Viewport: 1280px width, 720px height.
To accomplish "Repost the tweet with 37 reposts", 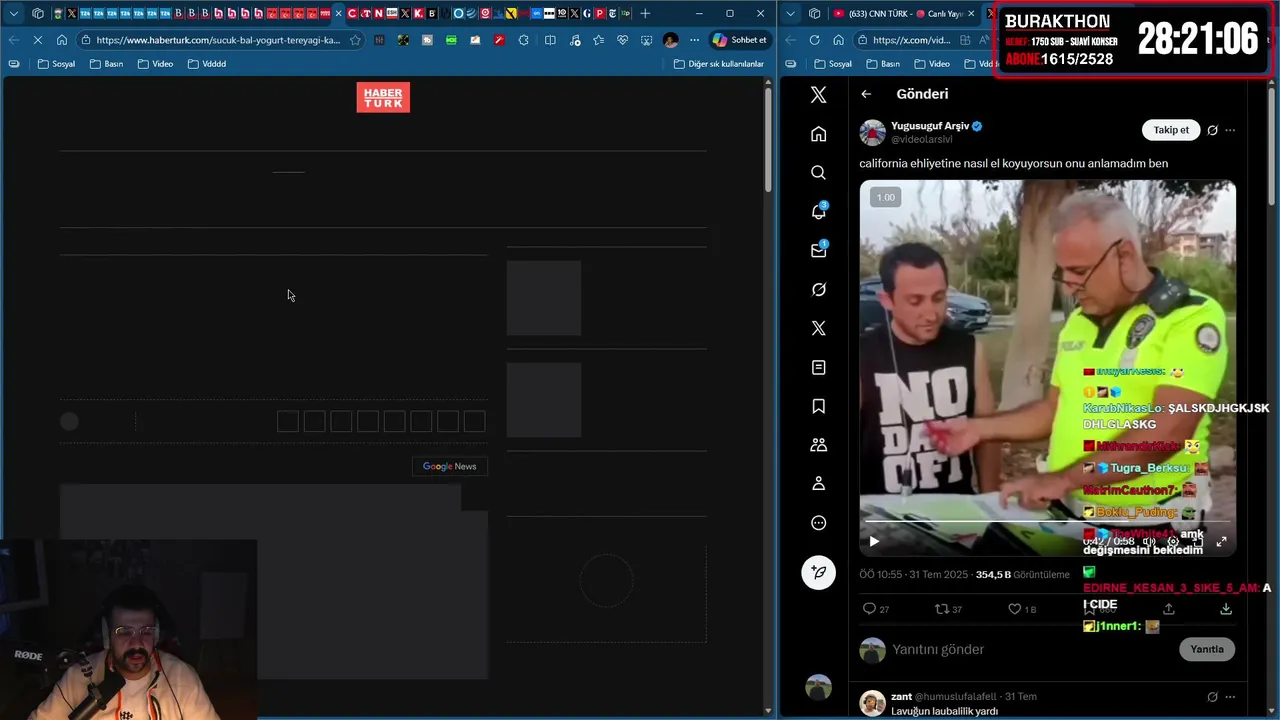I will (941, 608).
